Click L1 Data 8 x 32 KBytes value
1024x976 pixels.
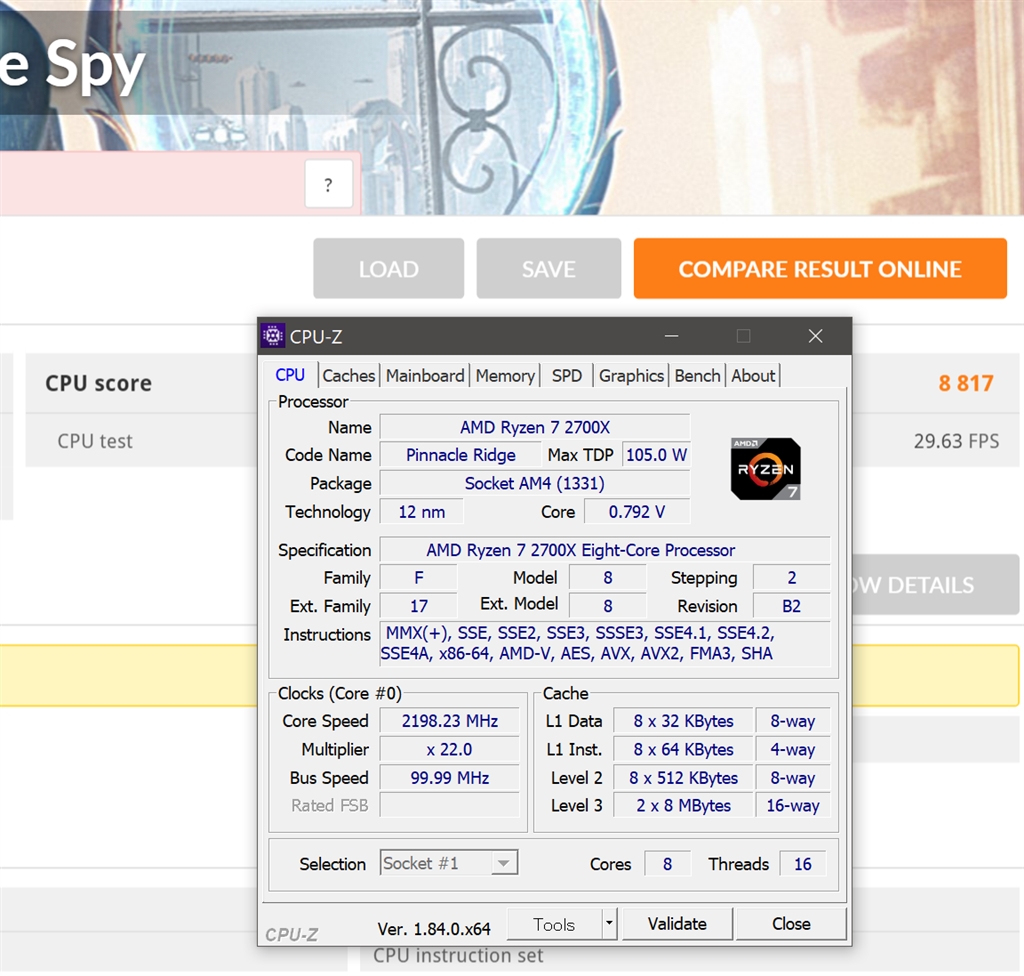[x=683, y=721]
